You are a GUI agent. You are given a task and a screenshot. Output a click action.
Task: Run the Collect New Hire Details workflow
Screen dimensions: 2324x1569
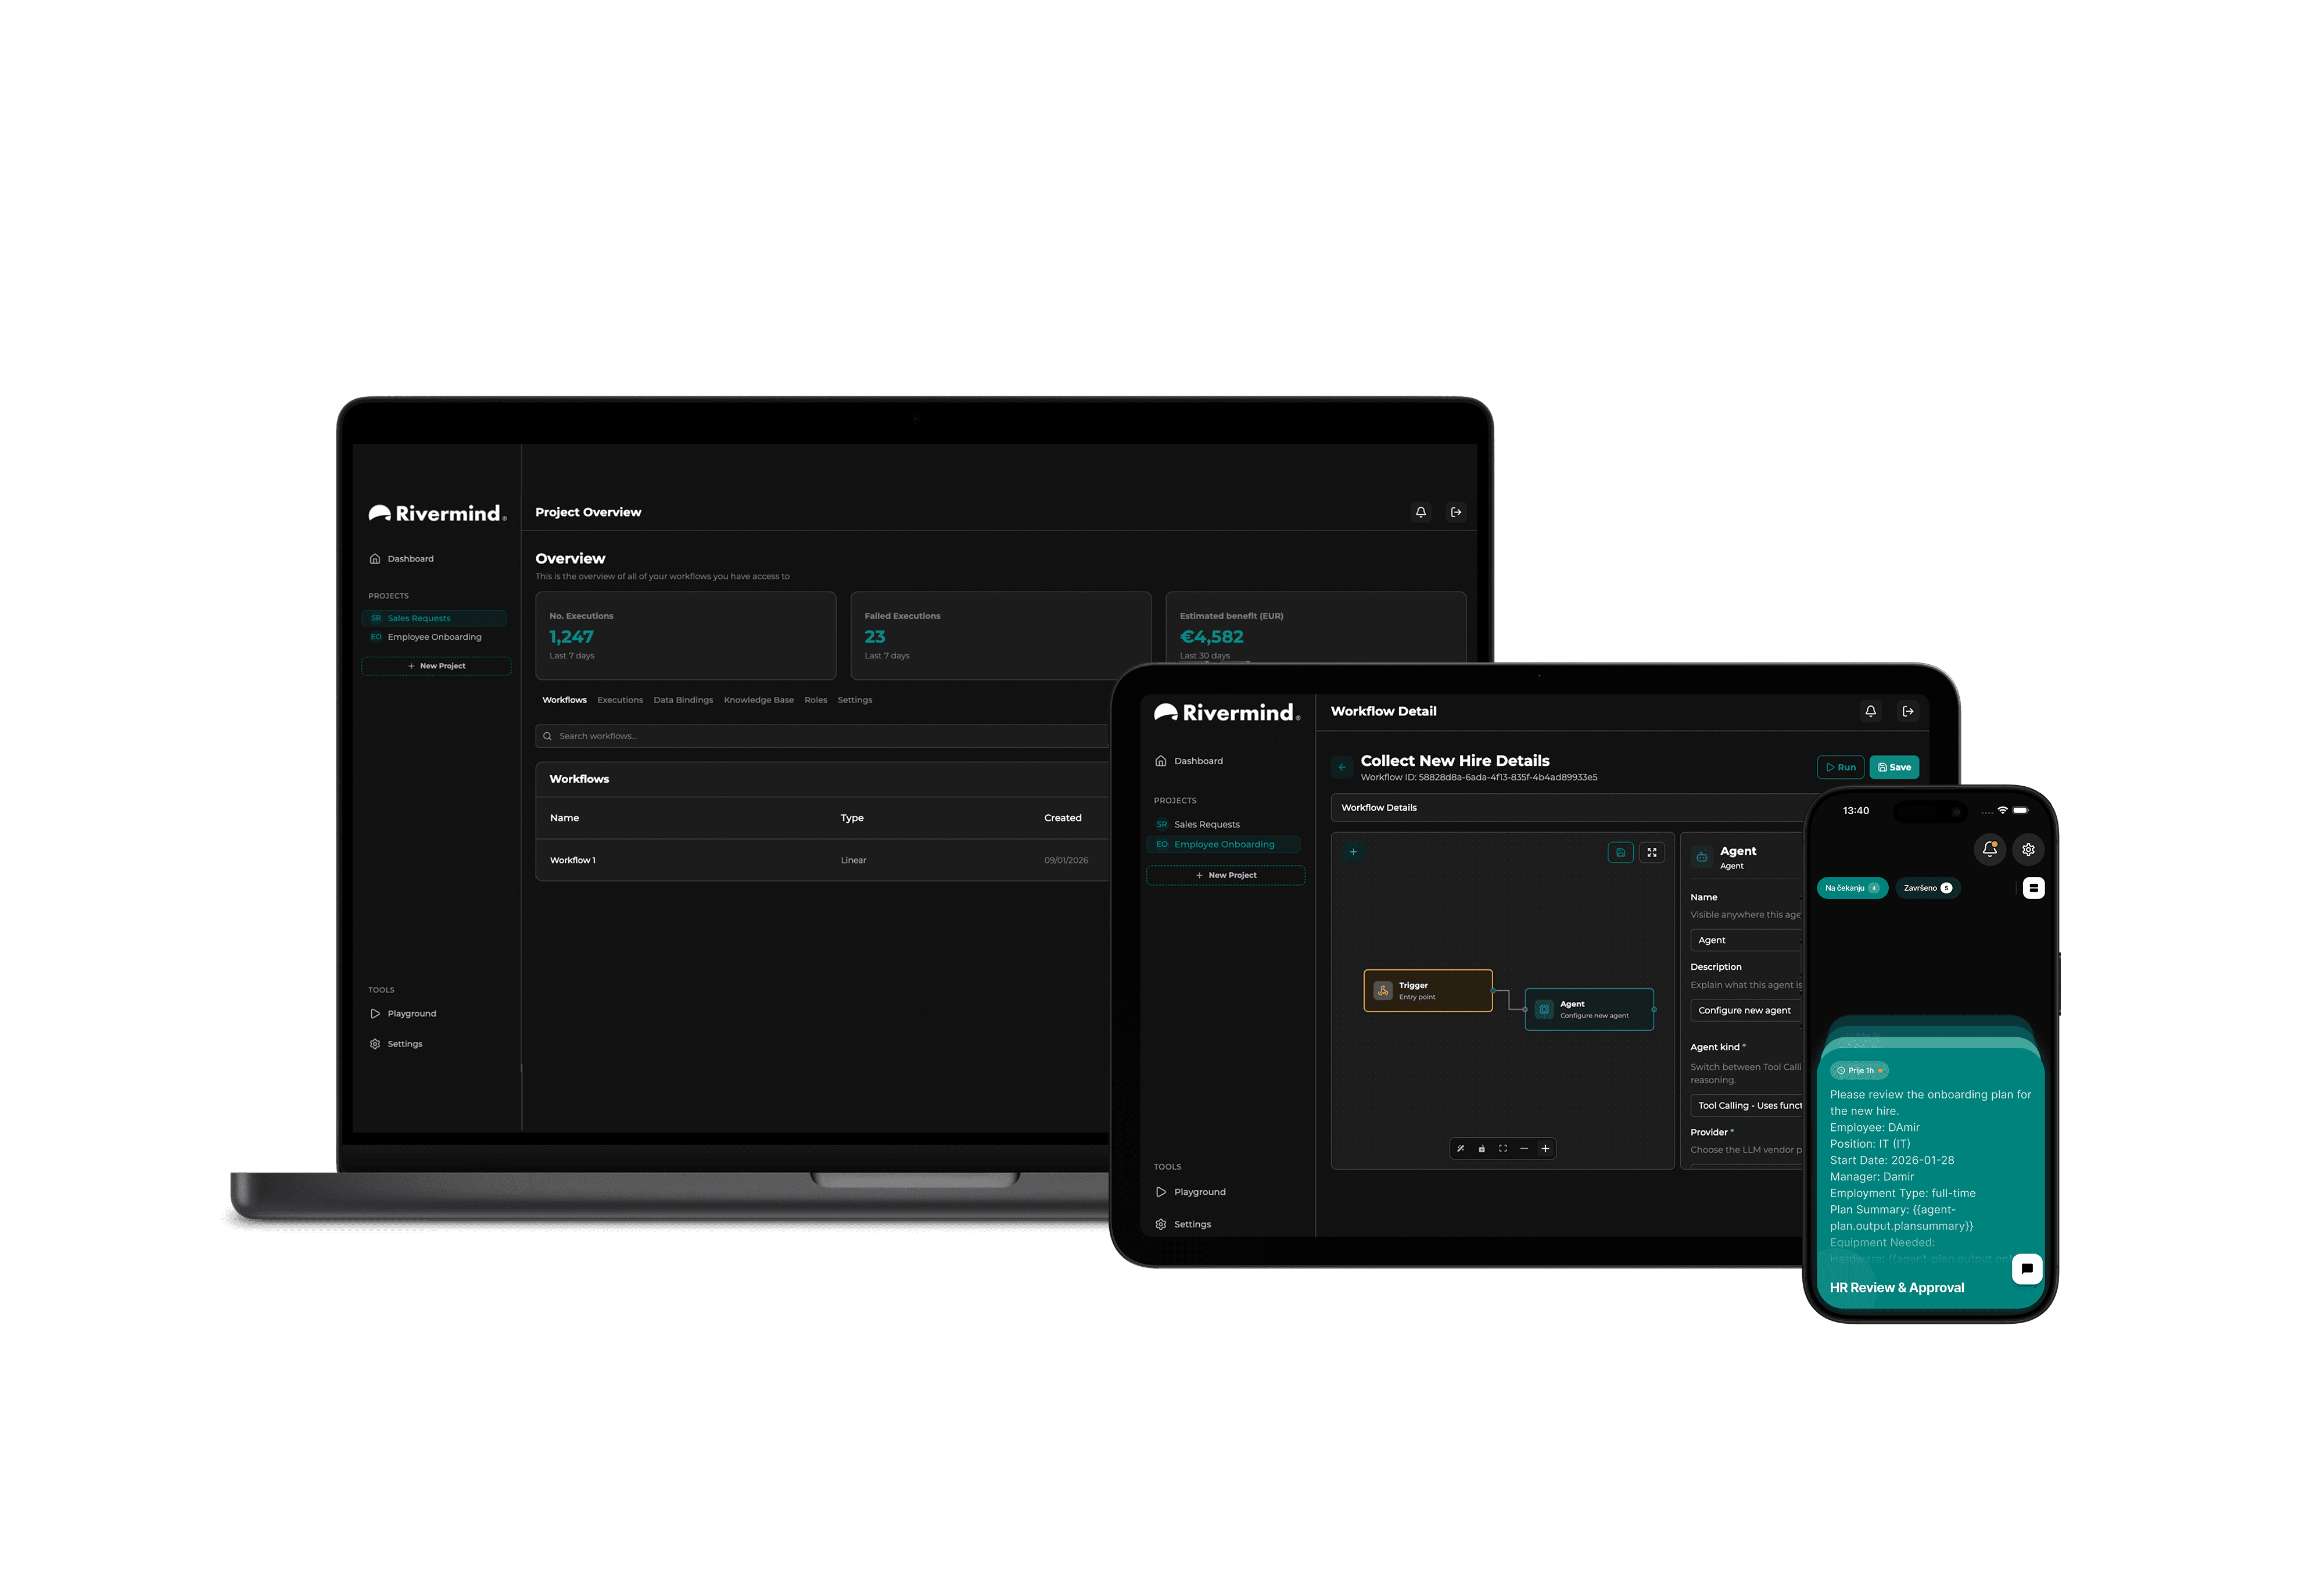(x=1840, y=767)
